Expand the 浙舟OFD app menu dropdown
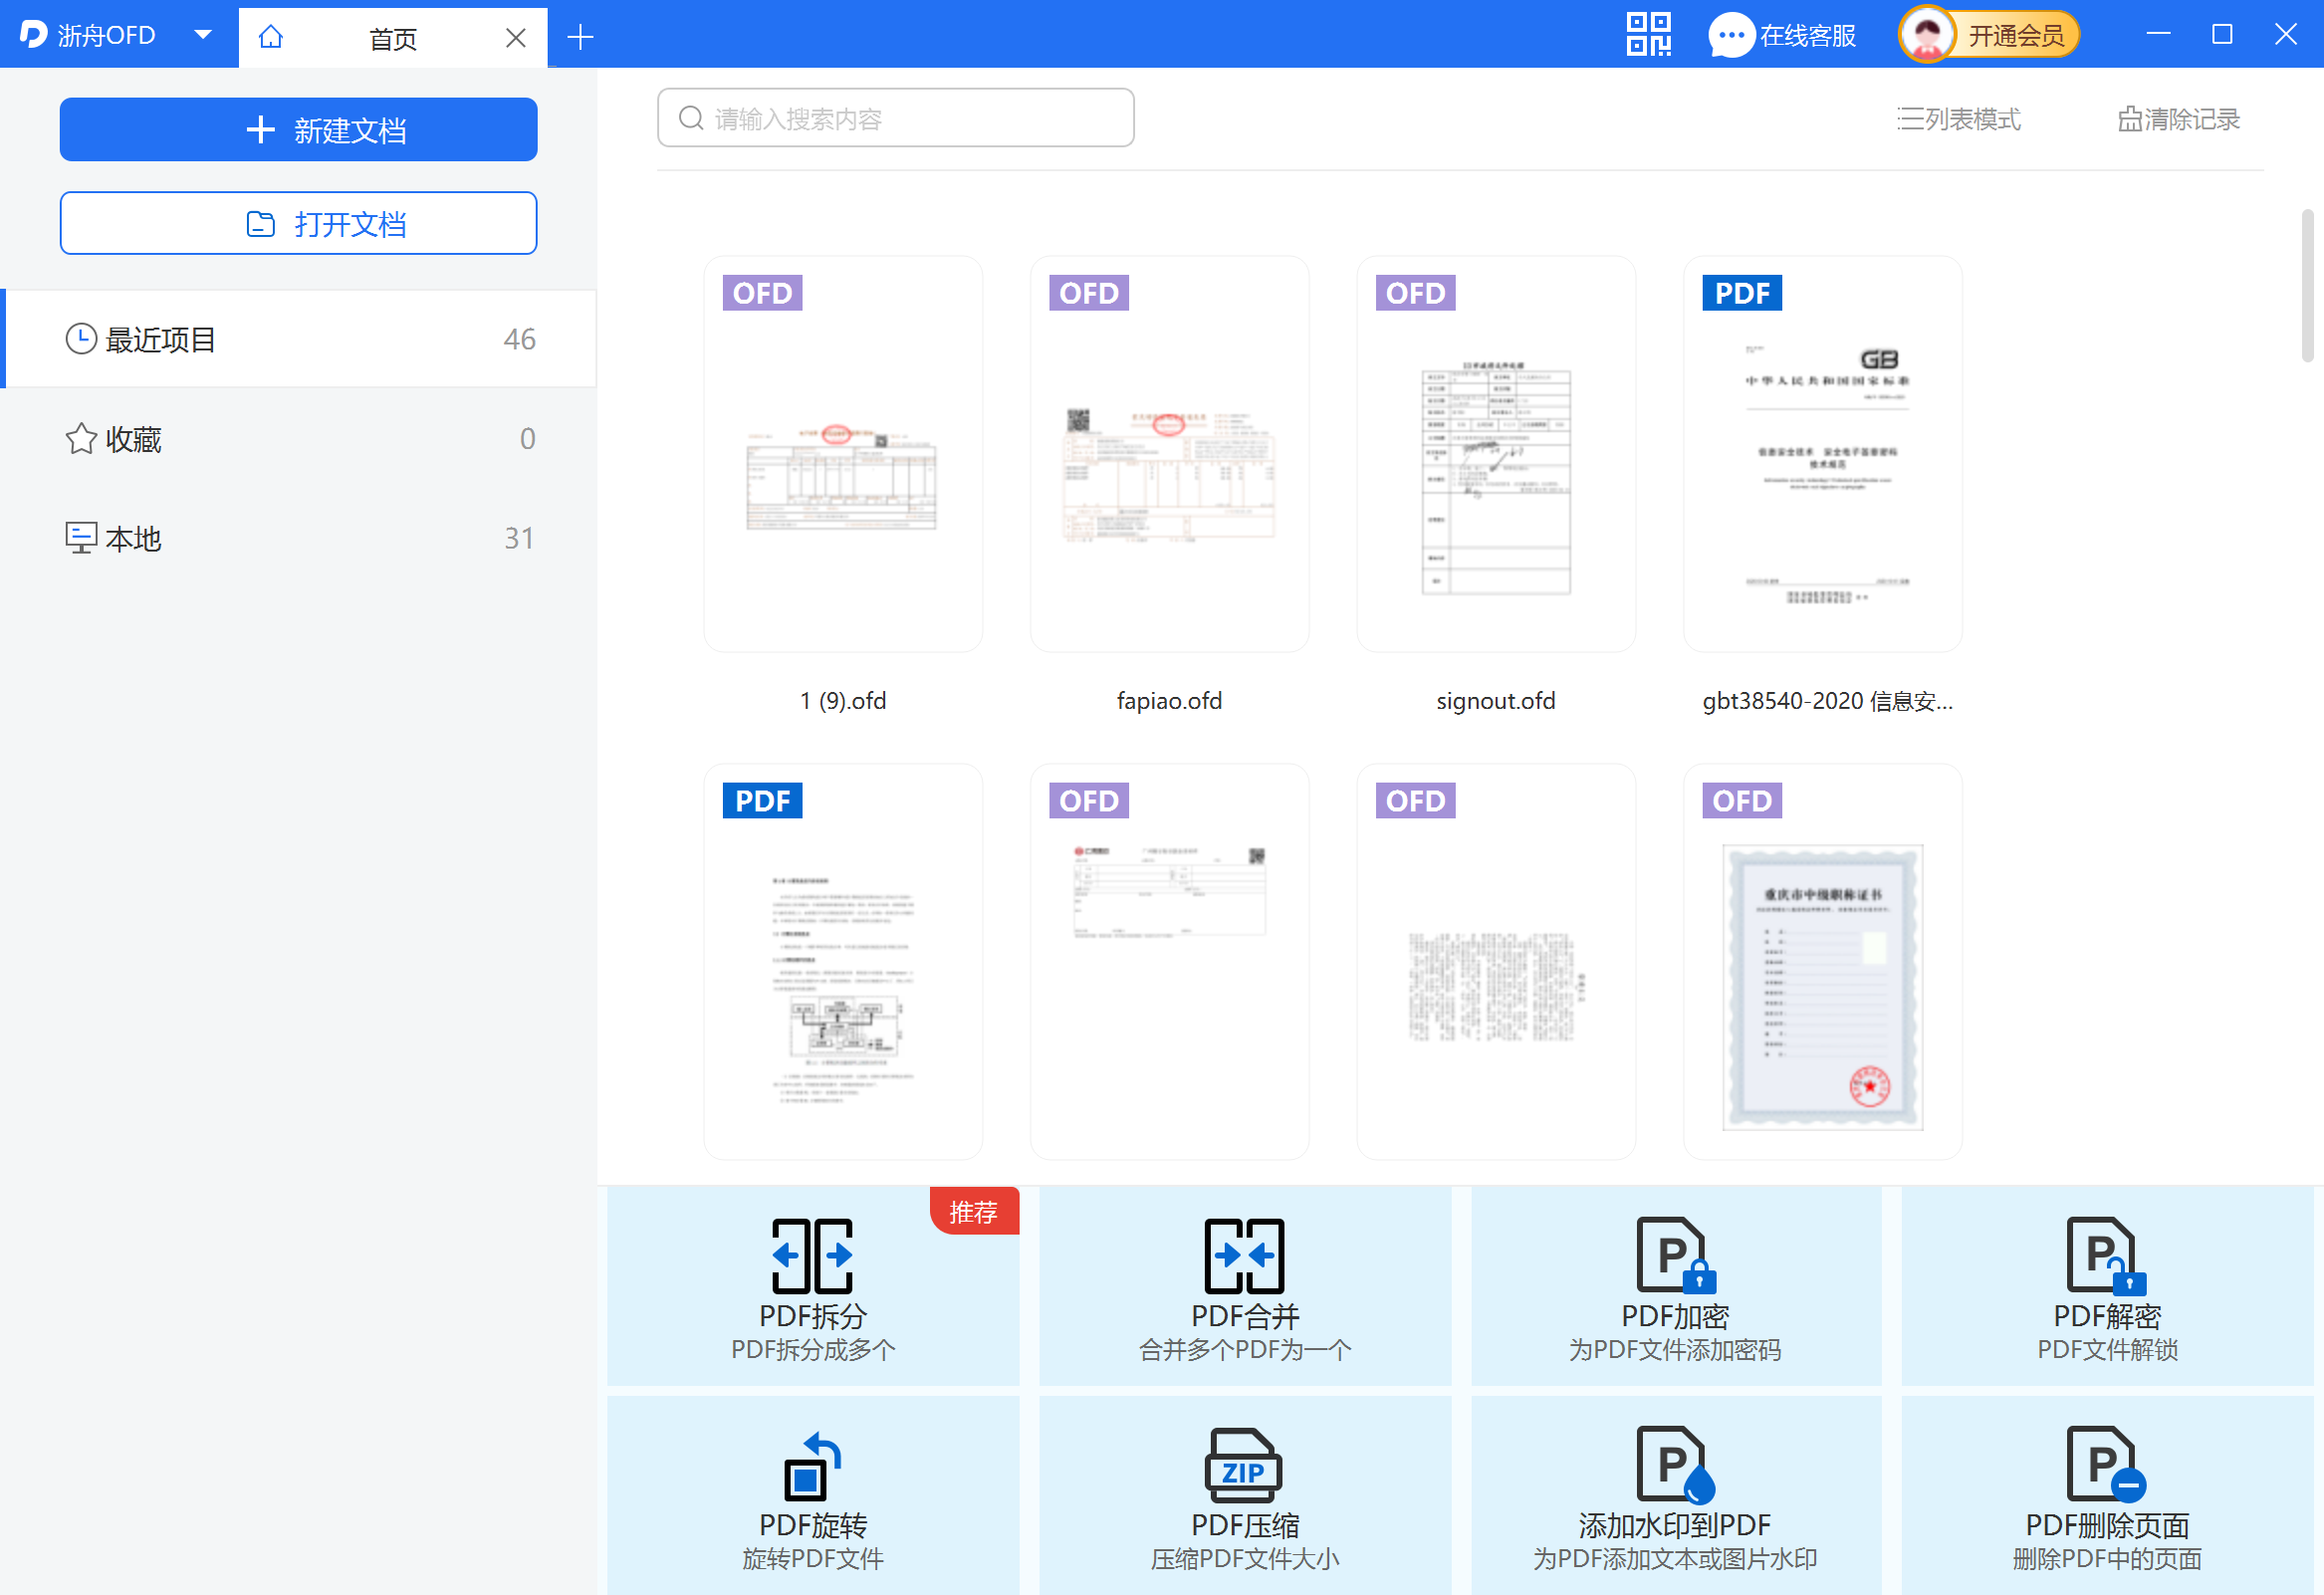2324x1595 pixels. [x=203, y=35]
